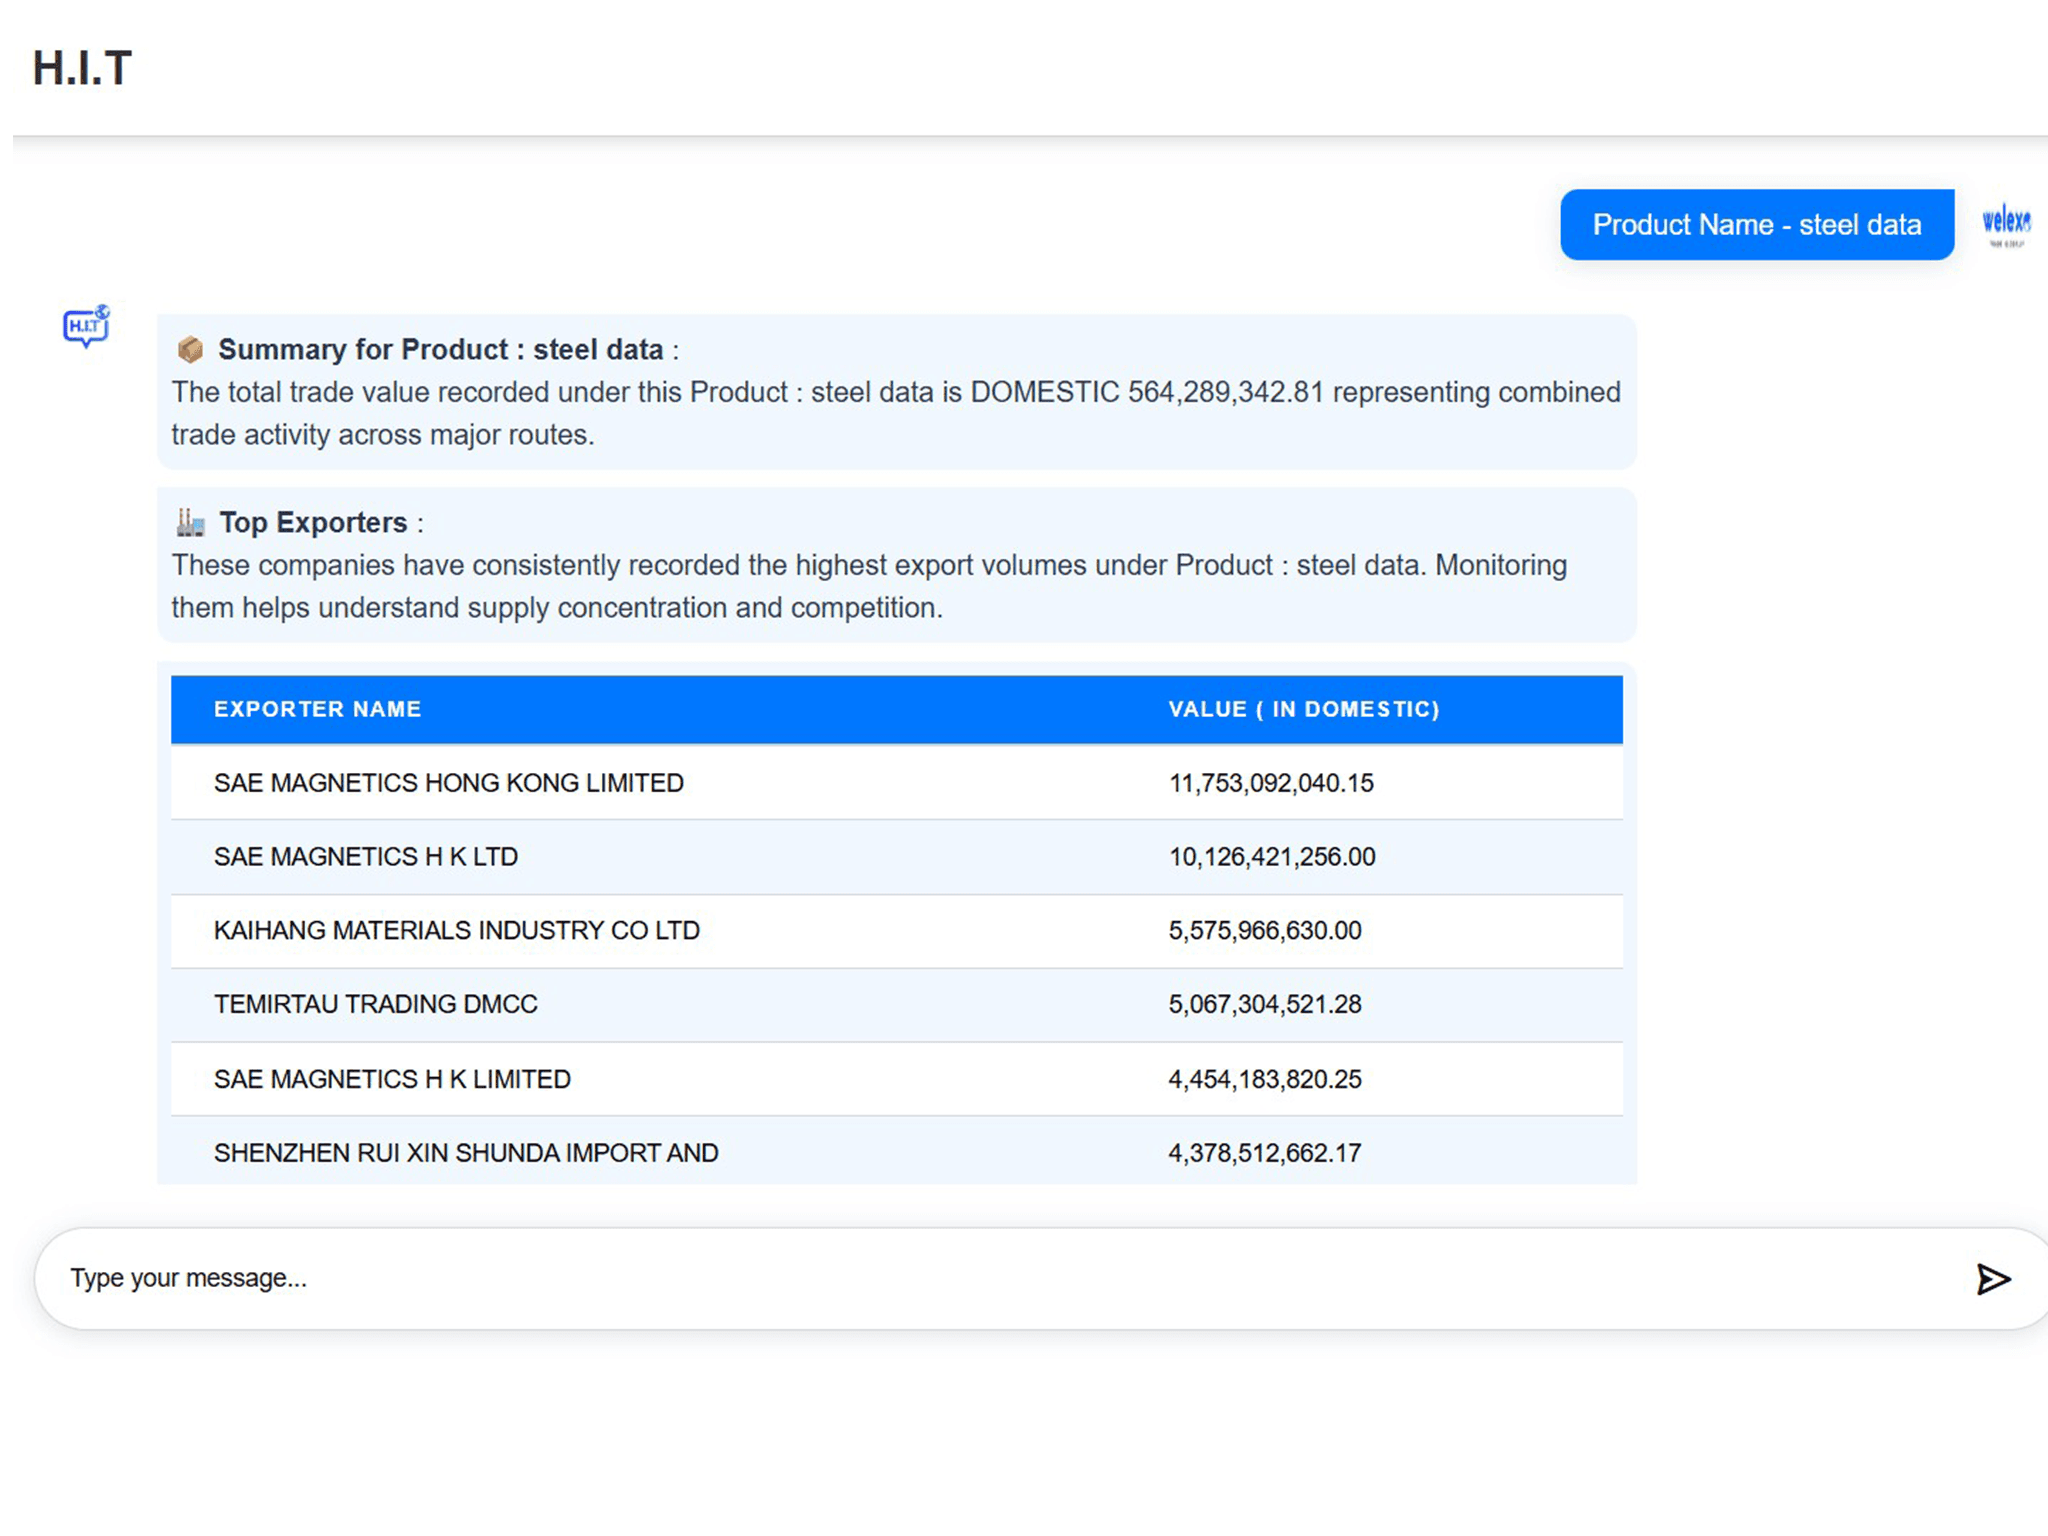Image resolution: width=2048 pixels, height=1536 pixels.
Task: Click the package icon beside Summary heading
Action: click(190, 350)
